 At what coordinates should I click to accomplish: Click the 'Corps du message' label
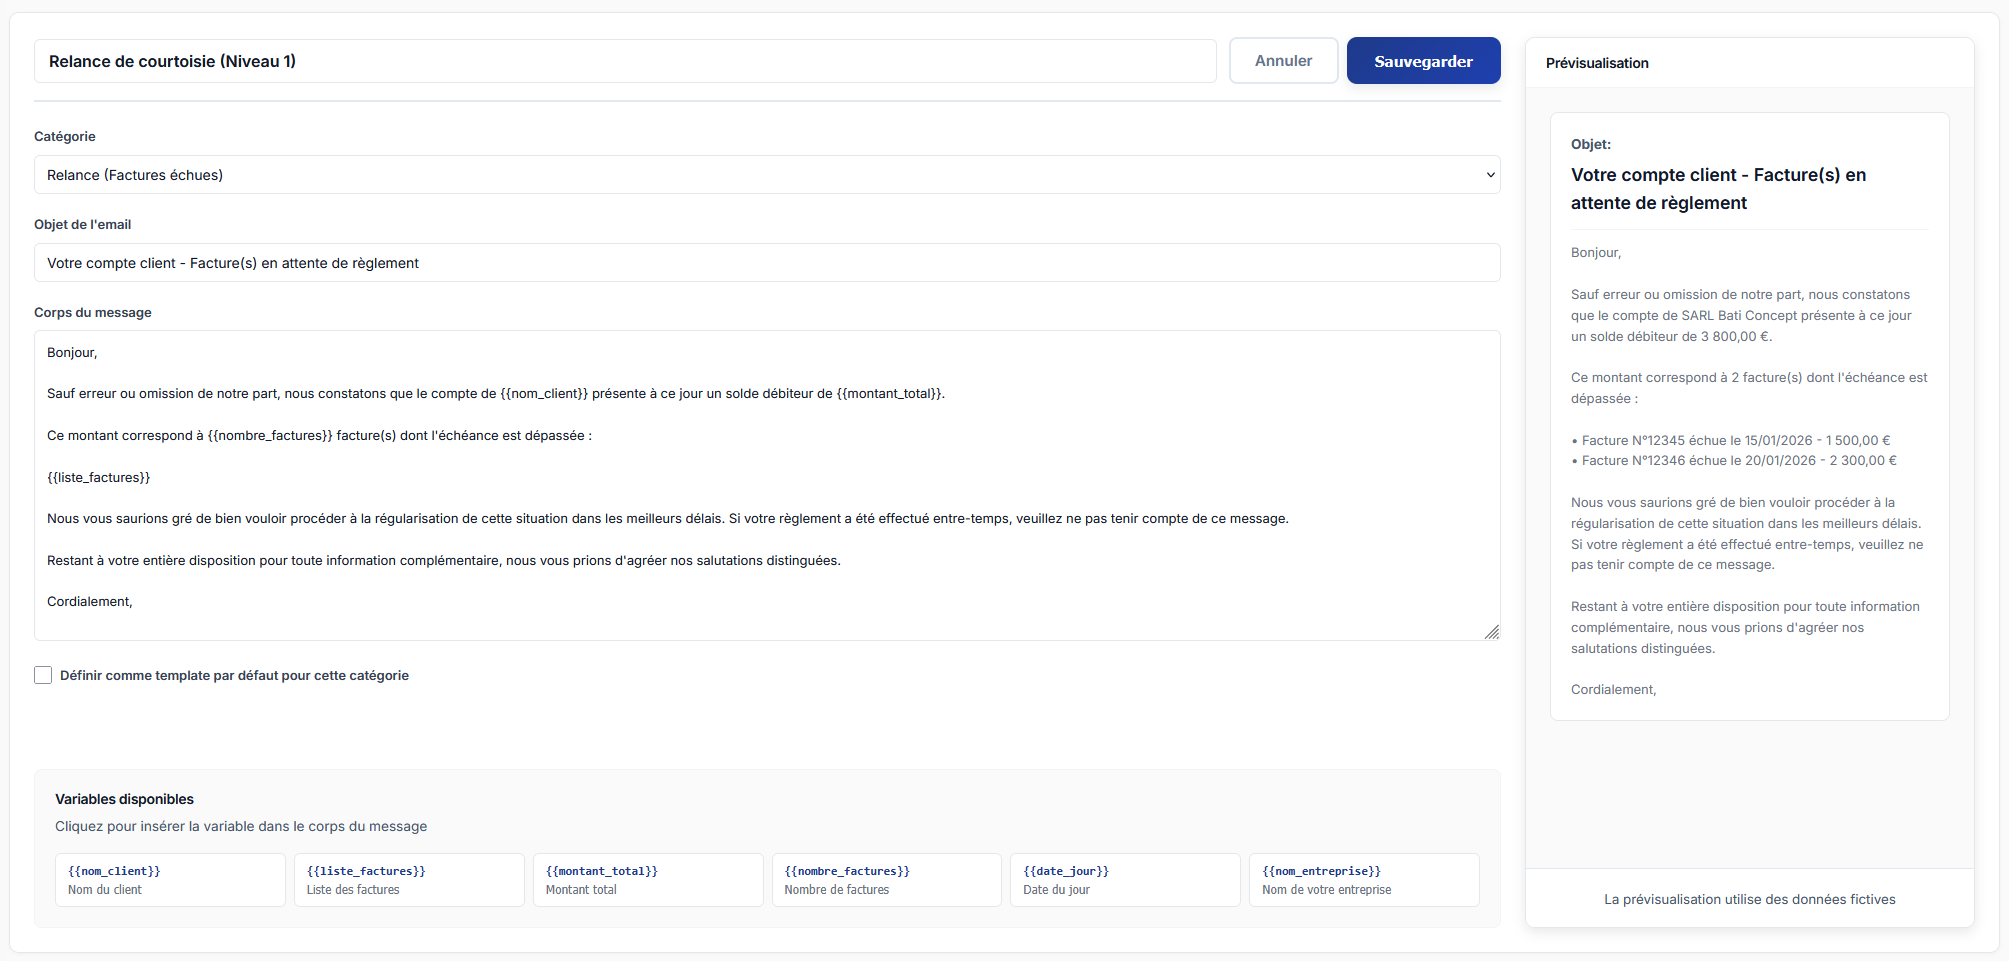click(x=93, y=312)
